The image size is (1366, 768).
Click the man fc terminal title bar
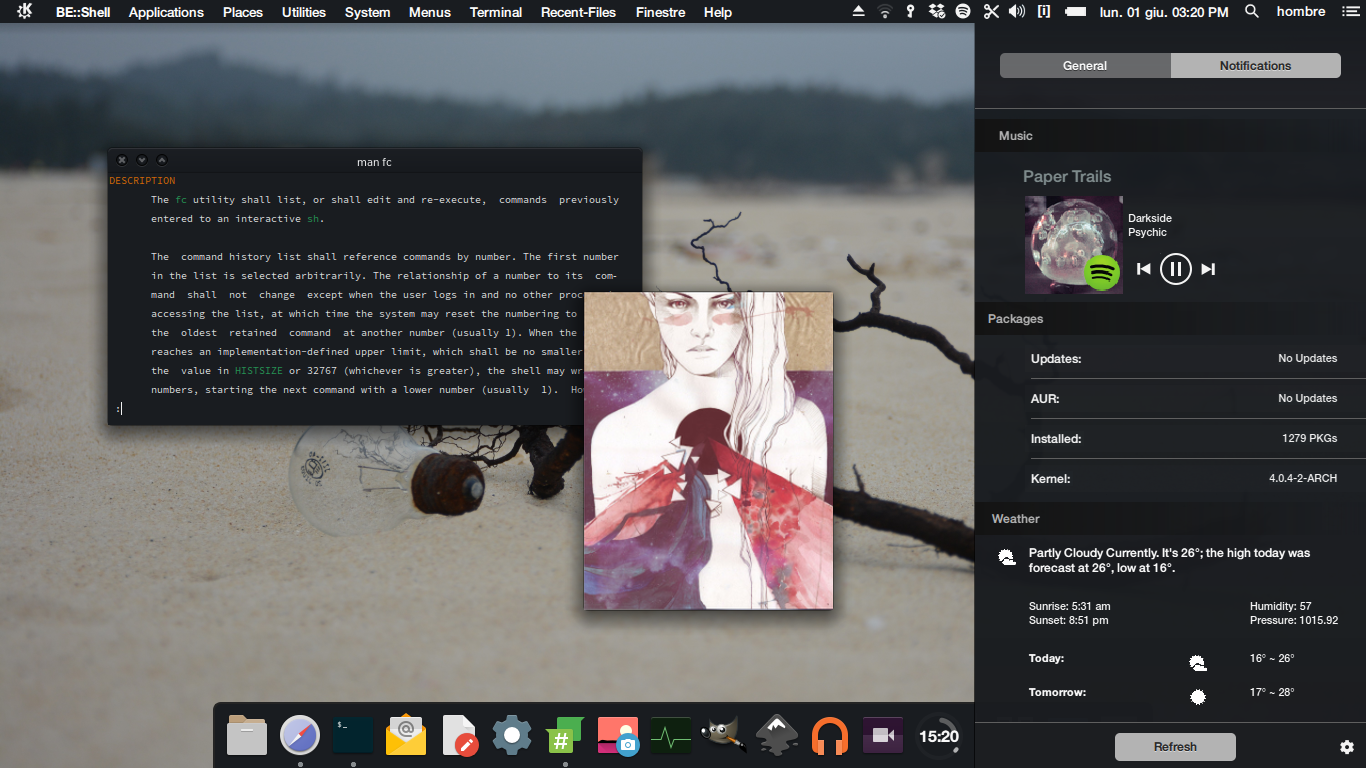click(x=375, y=161)
